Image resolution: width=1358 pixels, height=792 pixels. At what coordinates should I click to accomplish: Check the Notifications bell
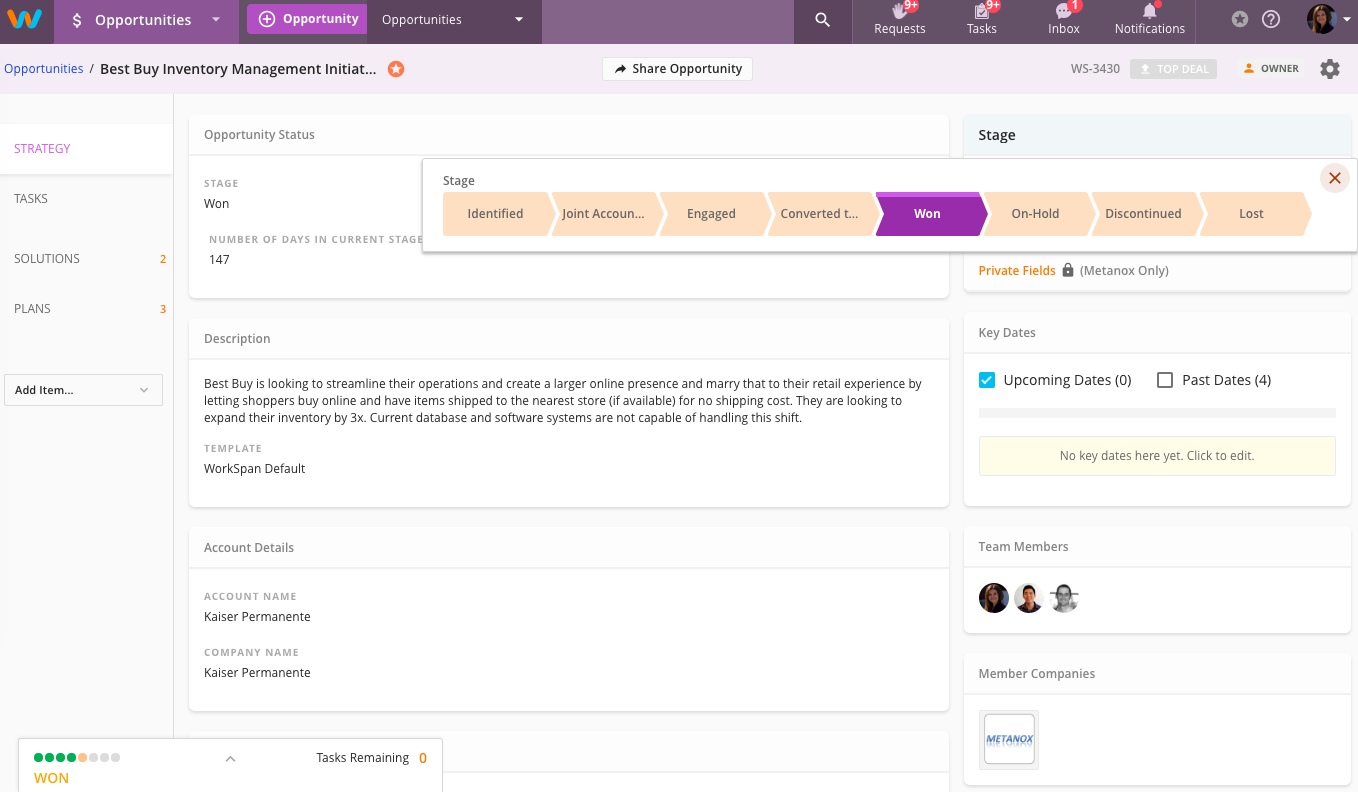pyautogui.click(x=1148, y=21)
